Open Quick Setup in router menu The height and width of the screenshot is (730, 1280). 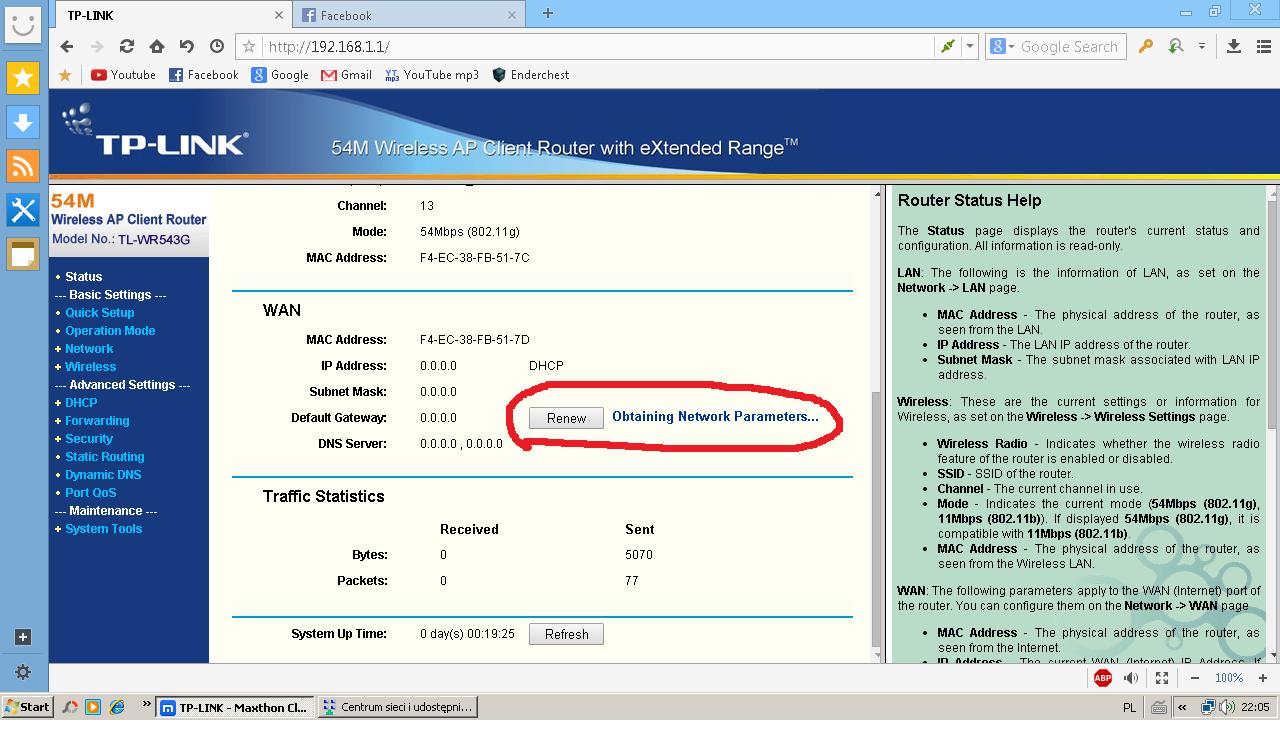[99, 313]
